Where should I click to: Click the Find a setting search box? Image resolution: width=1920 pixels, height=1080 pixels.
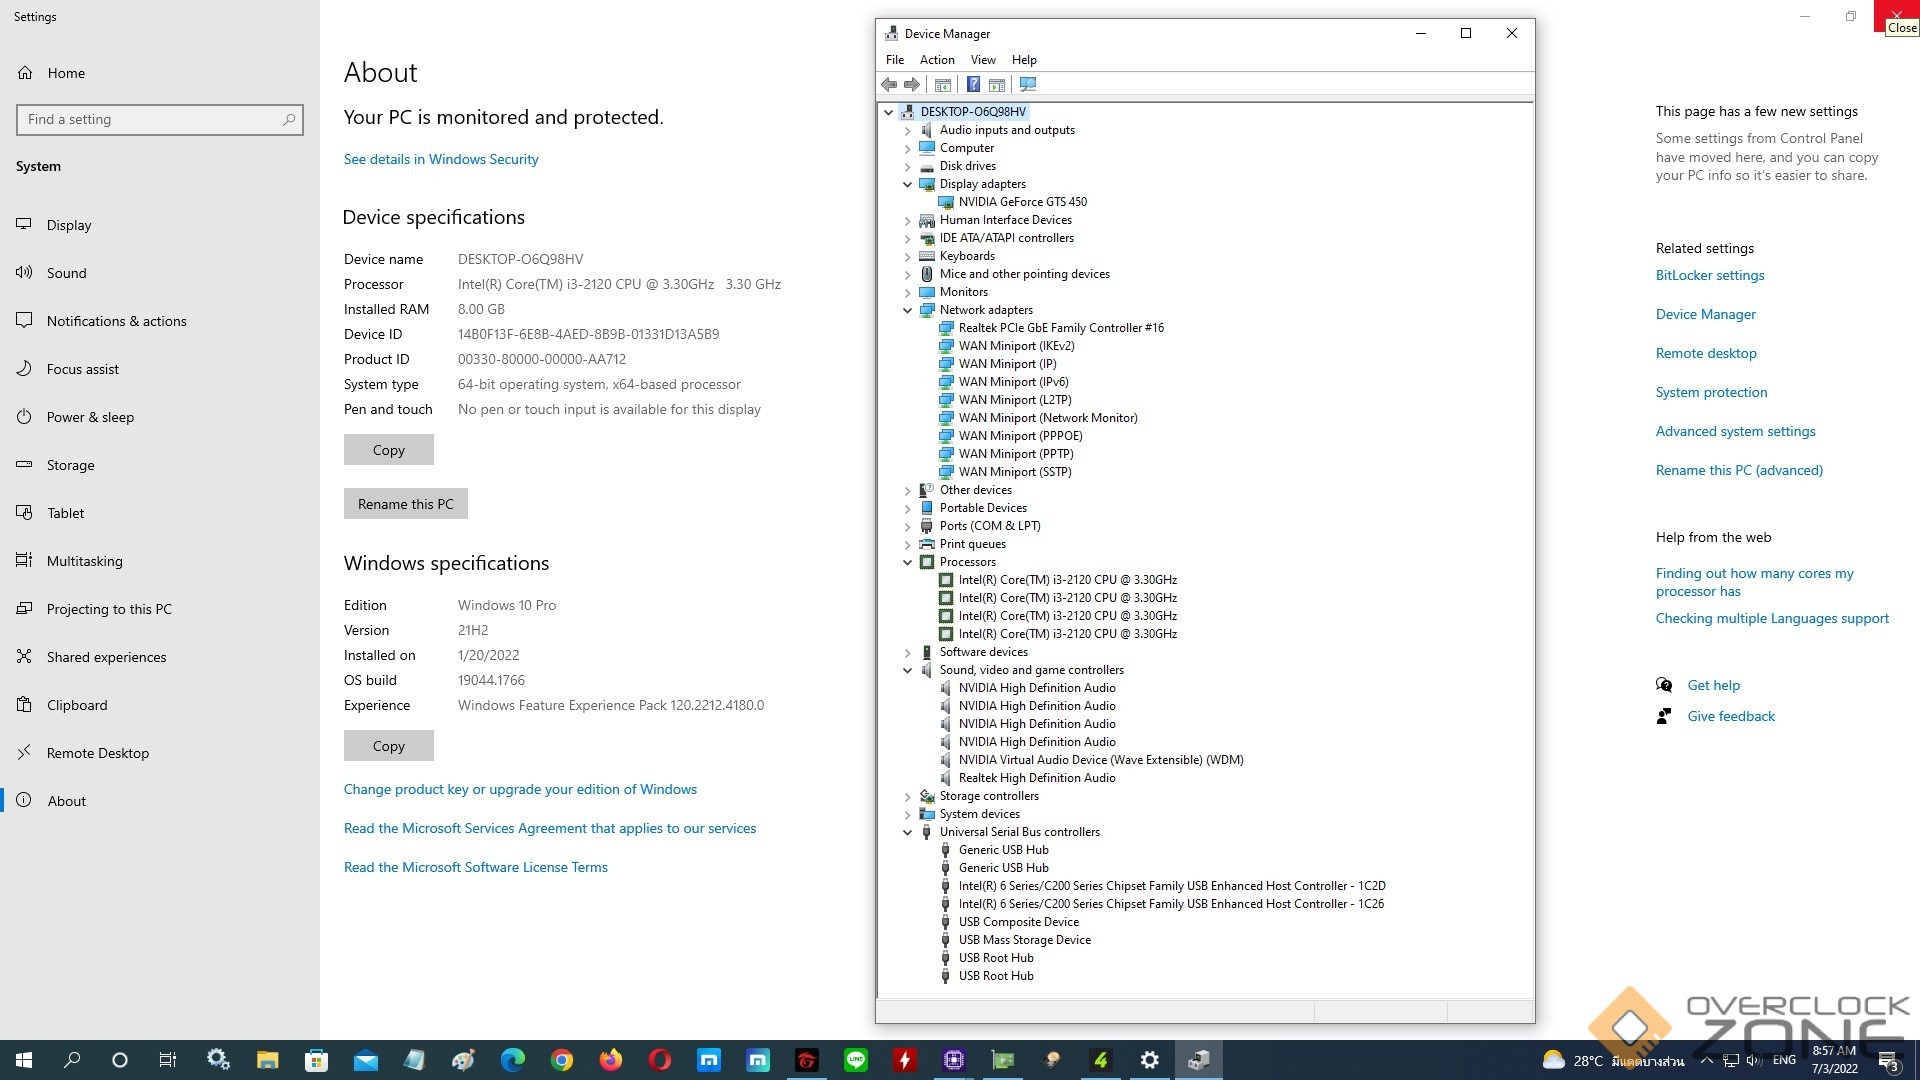[x=150, y=120]
